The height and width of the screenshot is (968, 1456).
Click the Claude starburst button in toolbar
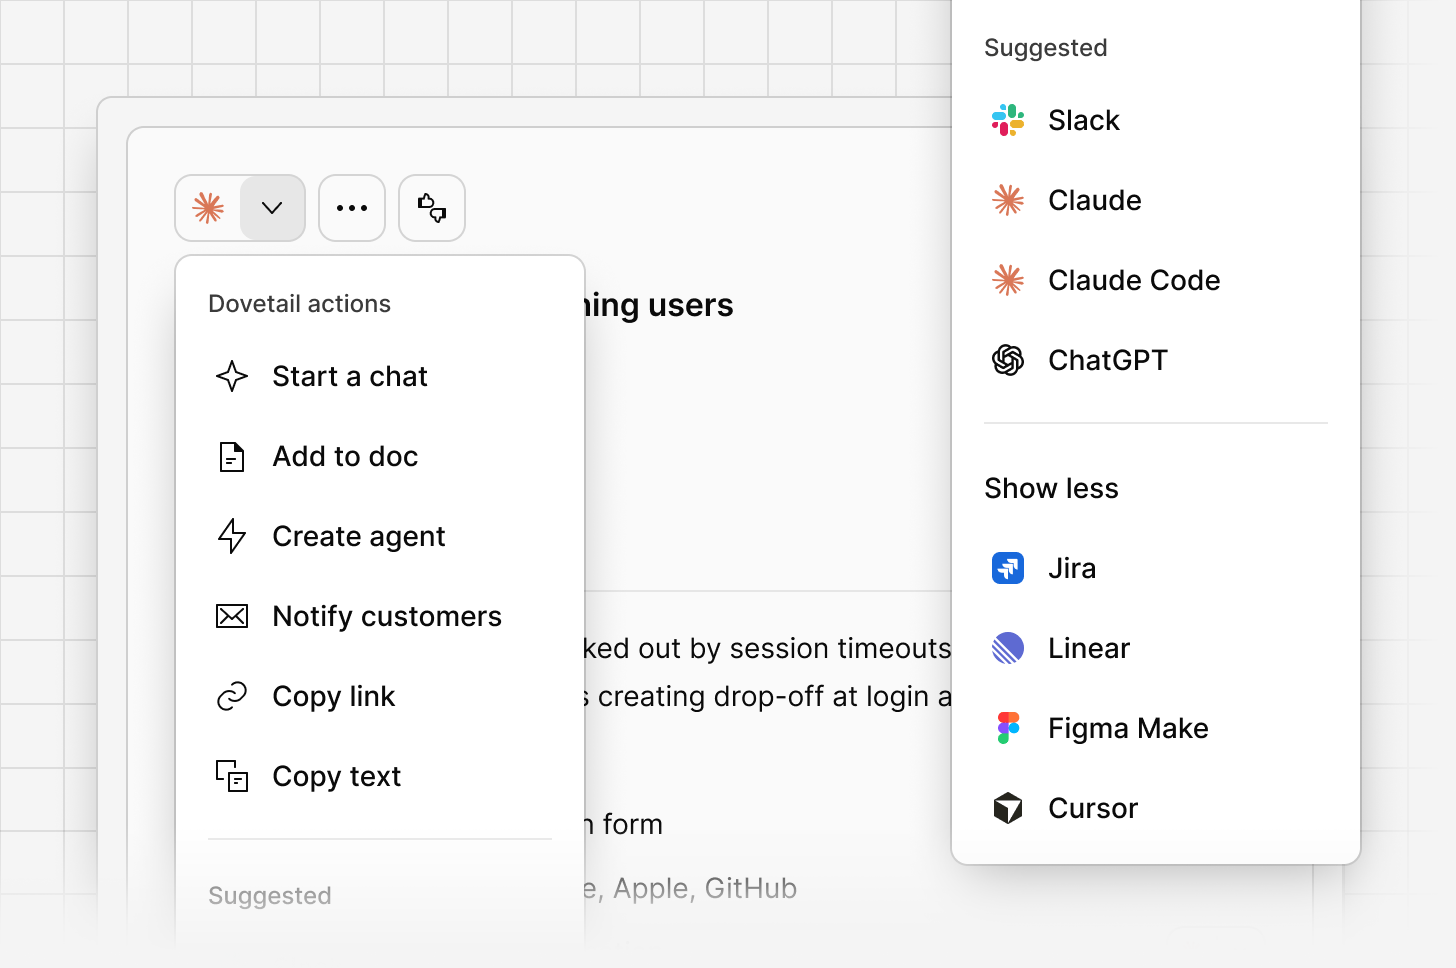tap(208, 208)
